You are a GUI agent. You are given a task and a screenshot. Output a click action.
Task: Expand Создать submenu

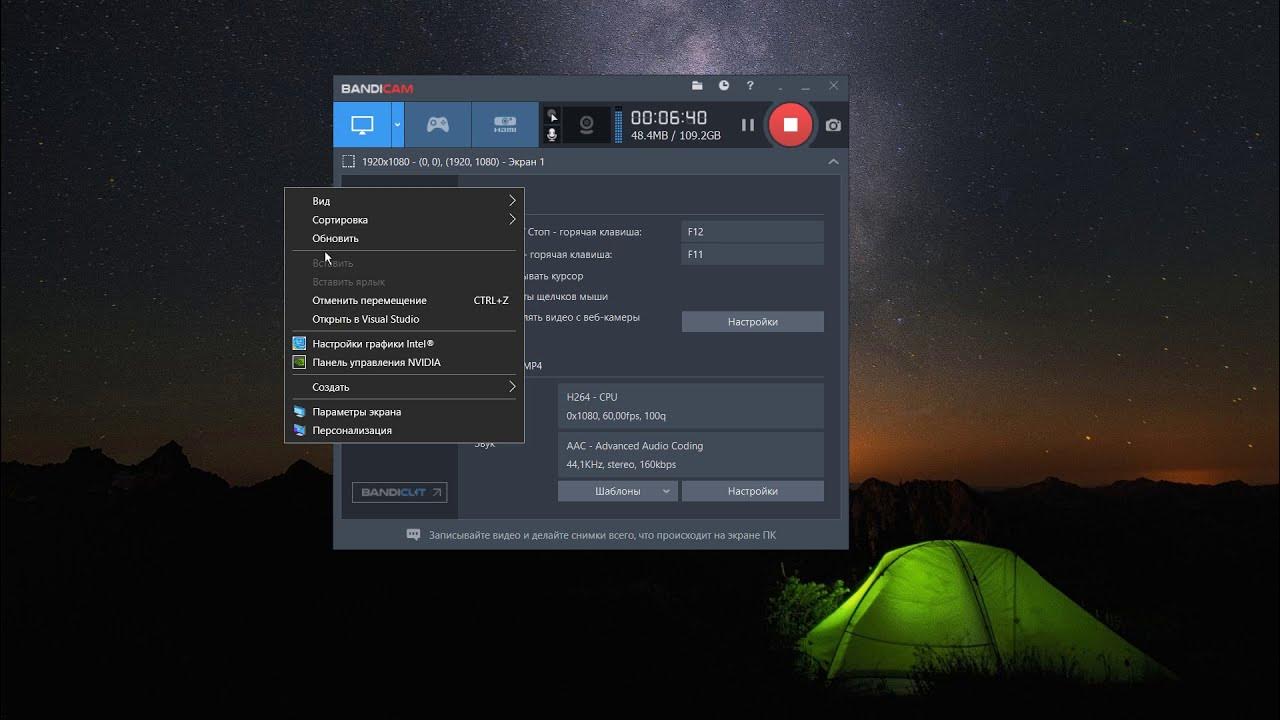tap(404, 387)
